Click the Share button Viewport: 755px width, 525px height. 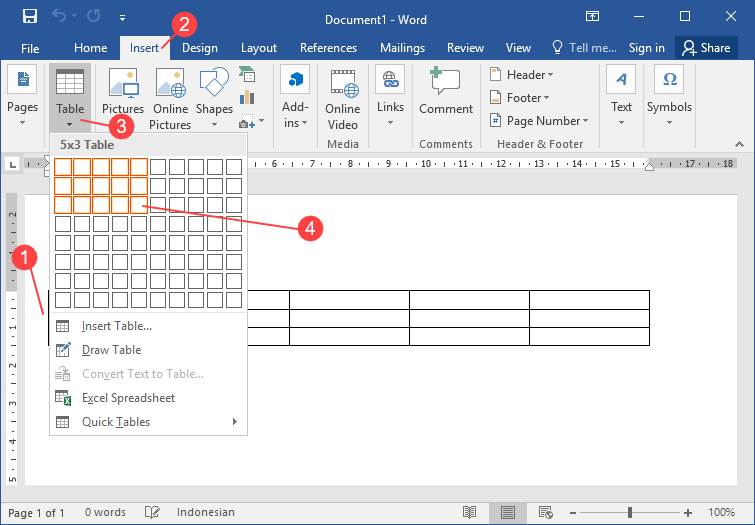coord(706,48)
